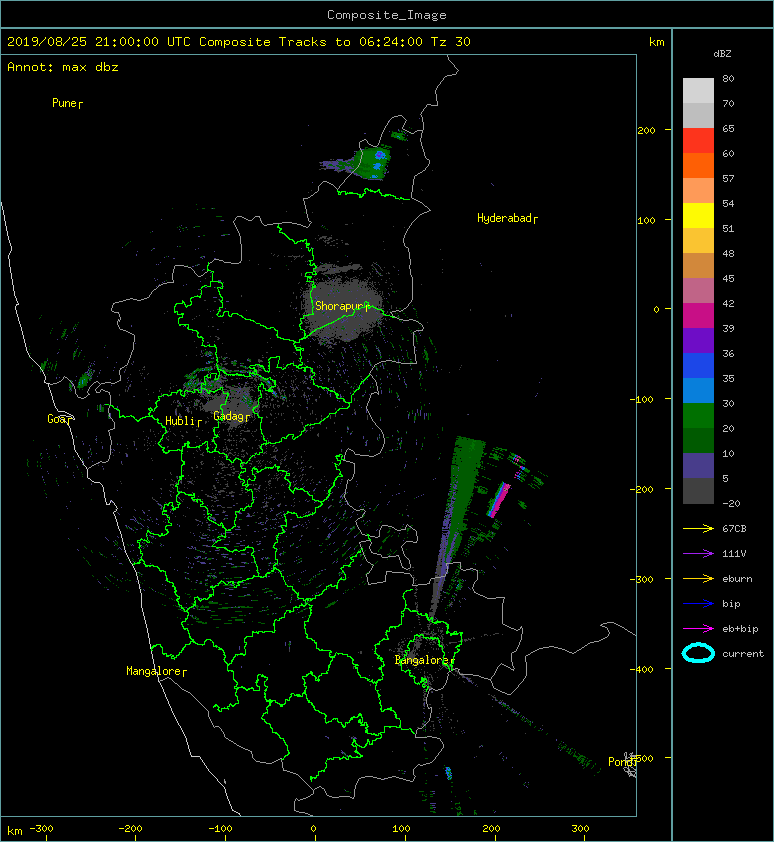The width and height of the screenshot is (774, 842).
Task: Pick the bright yellow dBZ swatch
Action: (x=698, y=215)
